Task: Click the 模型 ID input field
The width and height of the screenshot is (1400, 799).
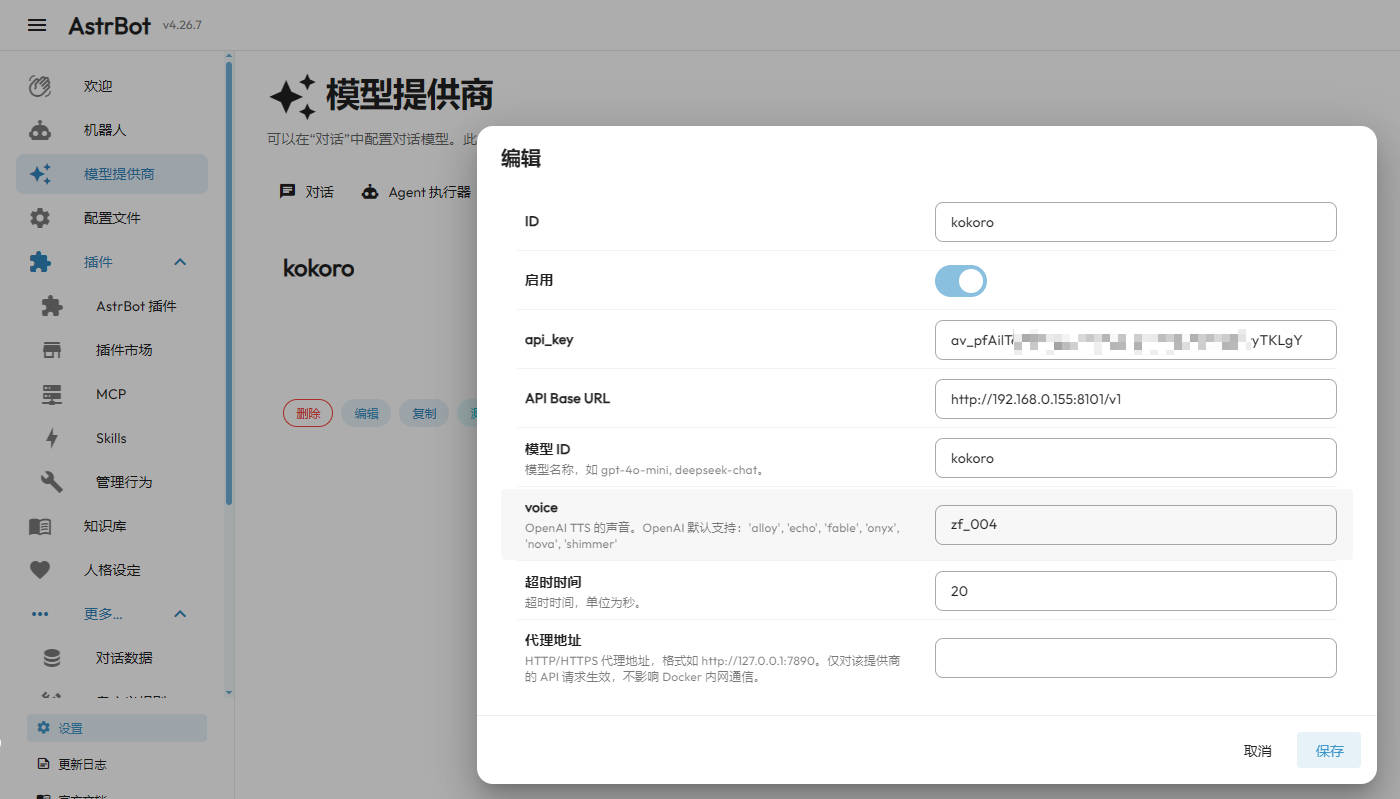Action: click(x=1135, y=458)
